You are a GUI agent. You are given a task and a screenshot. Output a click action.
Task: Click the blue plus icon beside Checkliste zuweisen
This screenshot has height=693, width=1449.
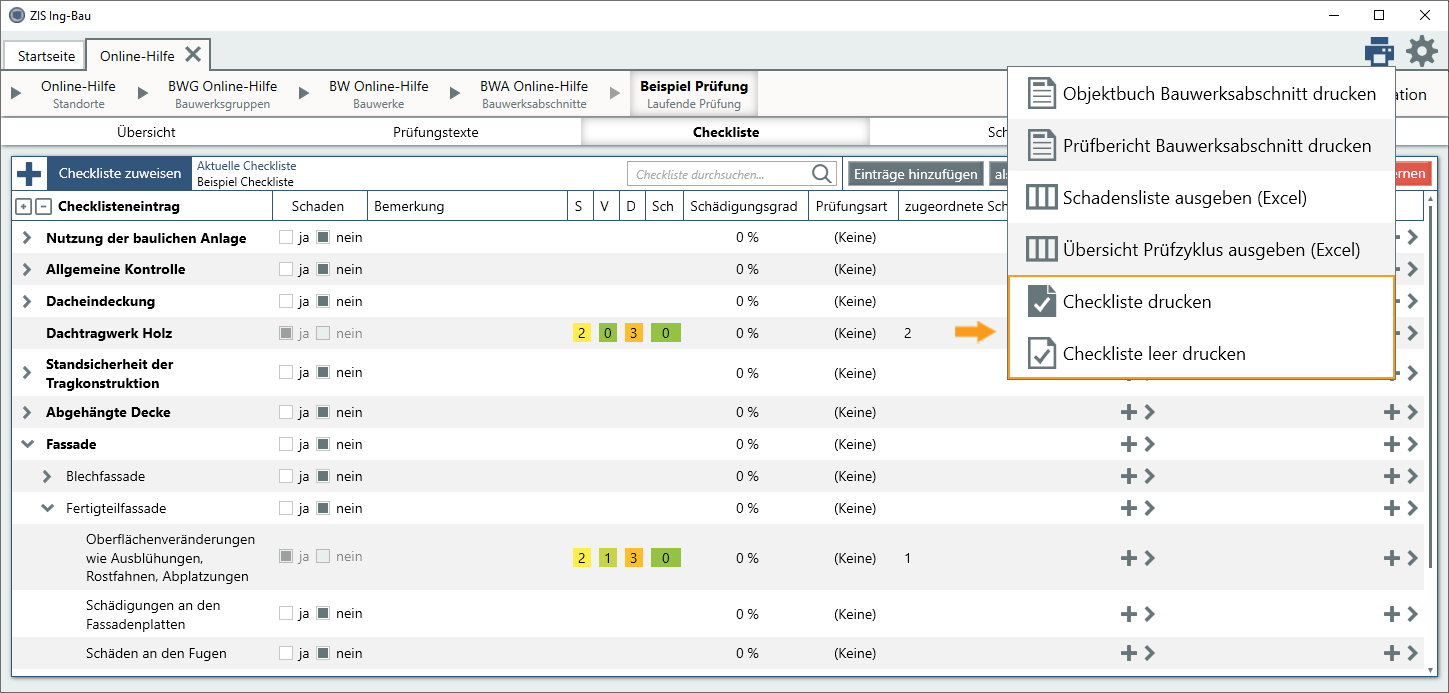30,174
